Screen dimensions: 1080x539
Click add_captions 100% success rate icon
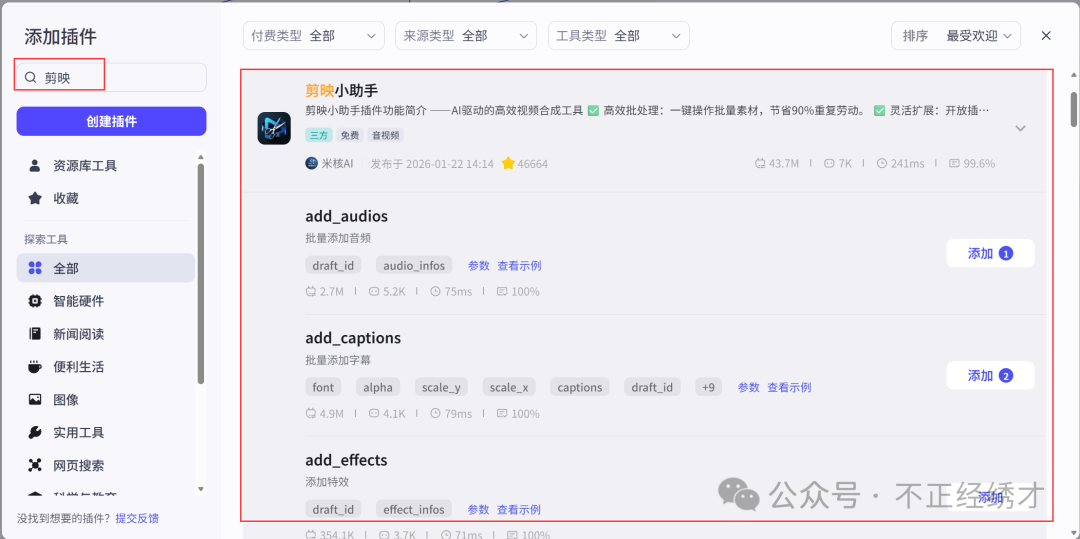[x=502, y=414]
